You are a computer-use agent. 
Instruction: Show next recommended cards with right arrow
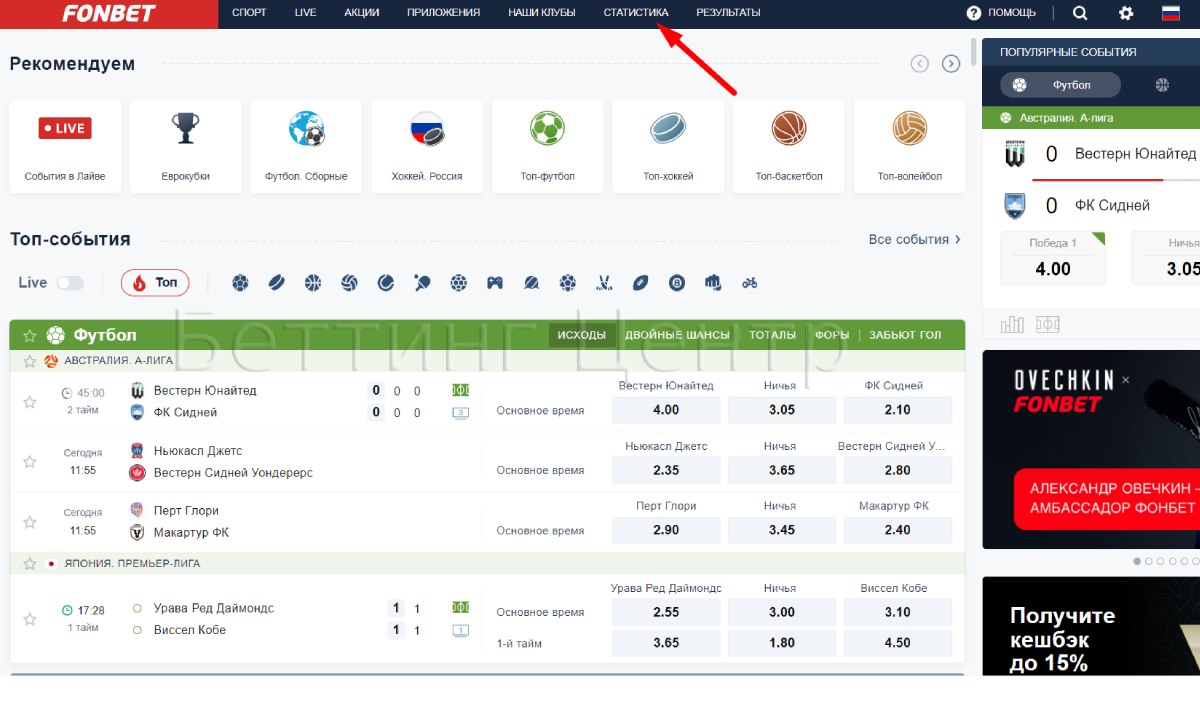pos(951,64)
